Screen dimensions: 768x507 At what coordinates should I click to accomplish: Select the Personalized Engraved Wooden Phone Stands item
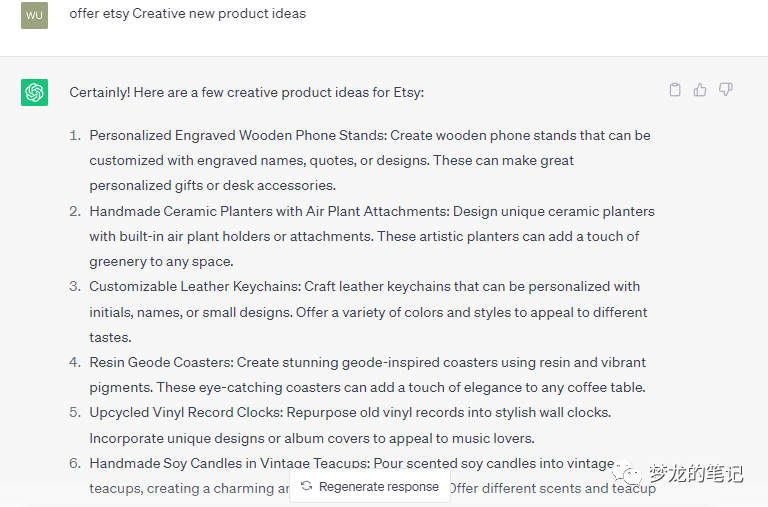pyautogui.click(x=238, y=135)
